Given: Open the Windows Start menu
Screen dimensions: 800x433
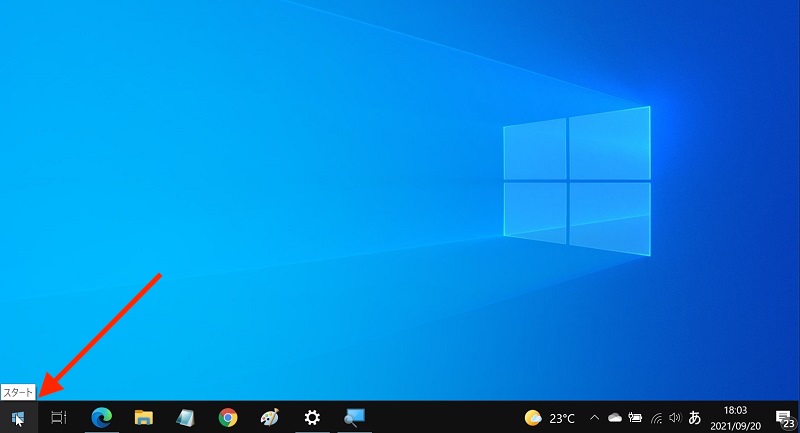Looking at the screenshot, I should click(x=17, y=417).
